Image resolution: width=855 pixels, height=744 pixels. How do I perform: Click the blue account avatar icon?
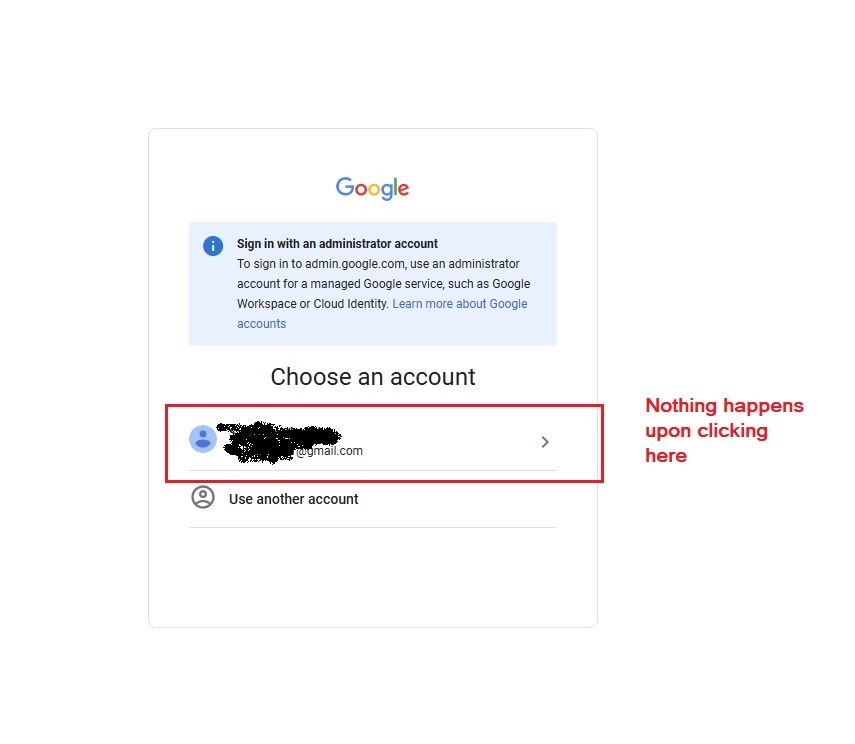[x=202, y=439]
